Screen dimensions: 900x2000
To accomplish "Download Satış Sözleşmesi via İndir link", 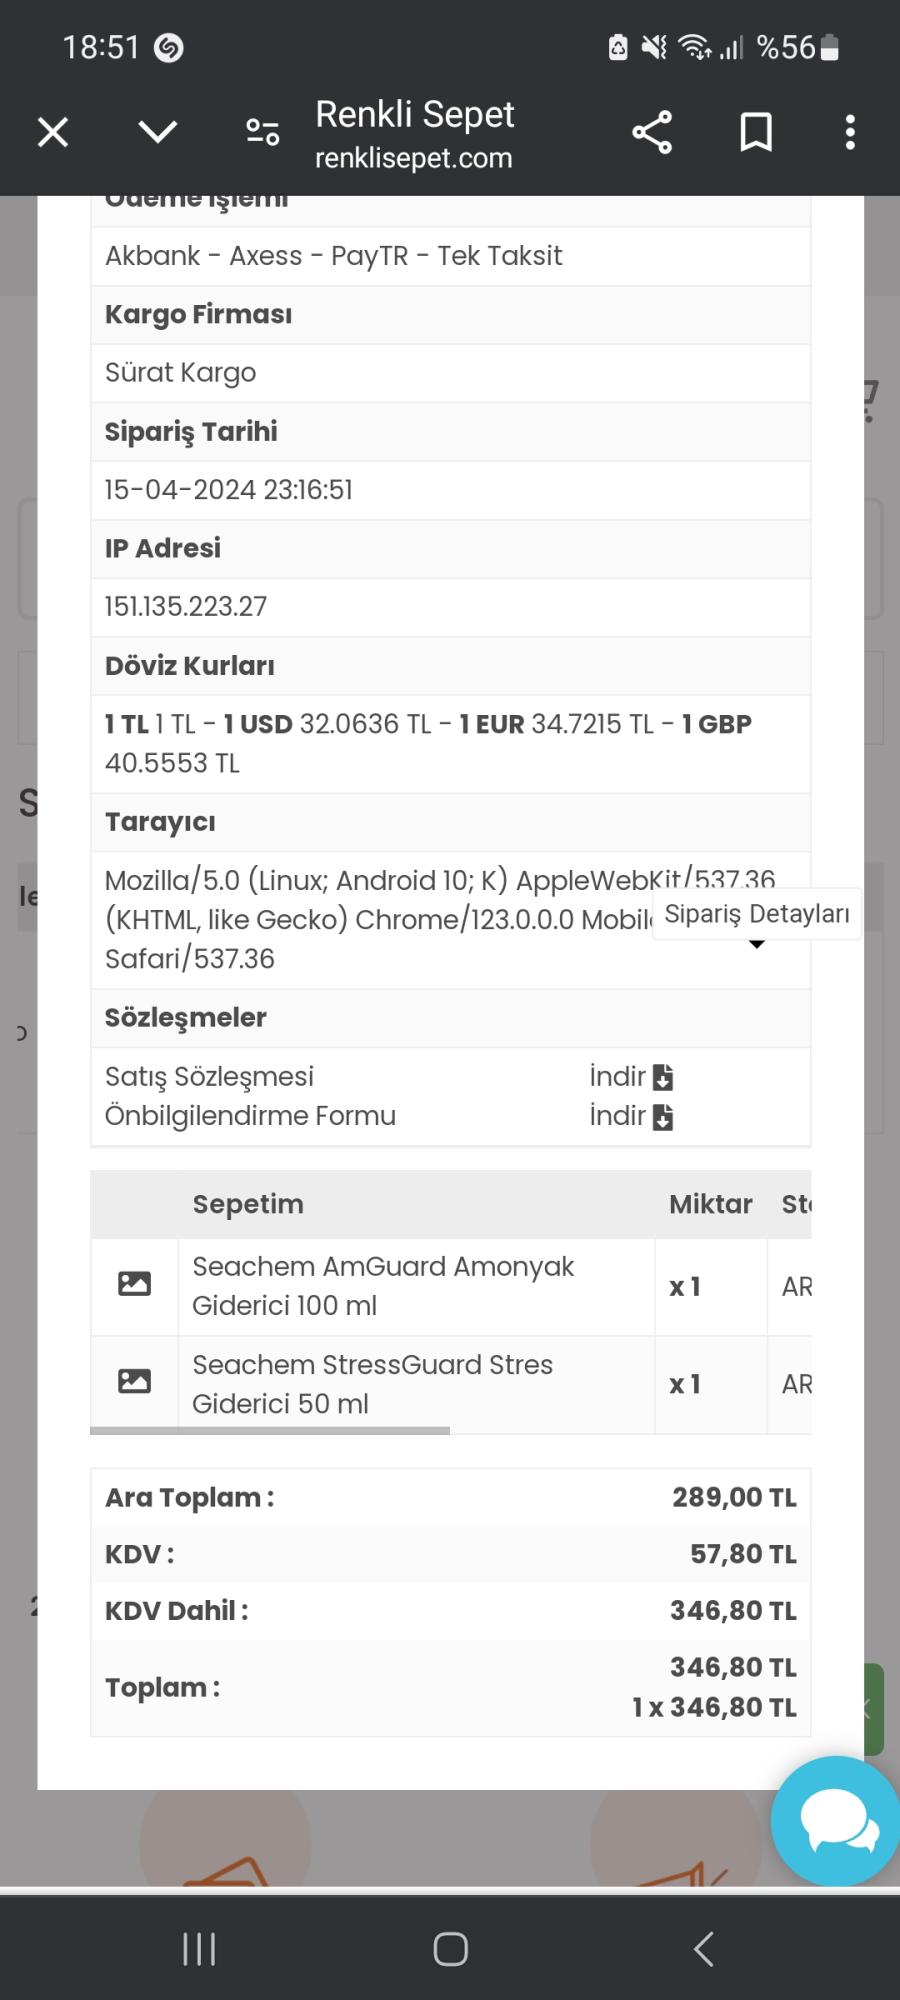I will 616,1077.
